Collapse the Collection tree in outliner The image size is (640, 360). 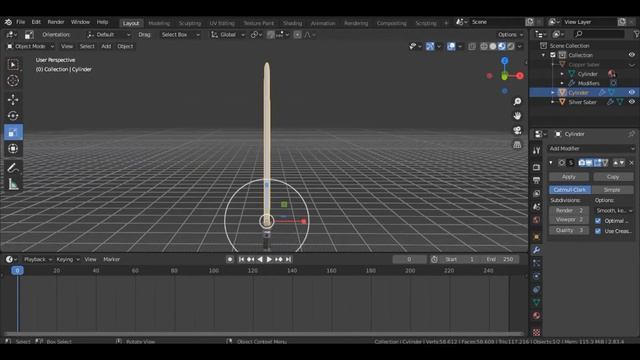tap(543, 55)
